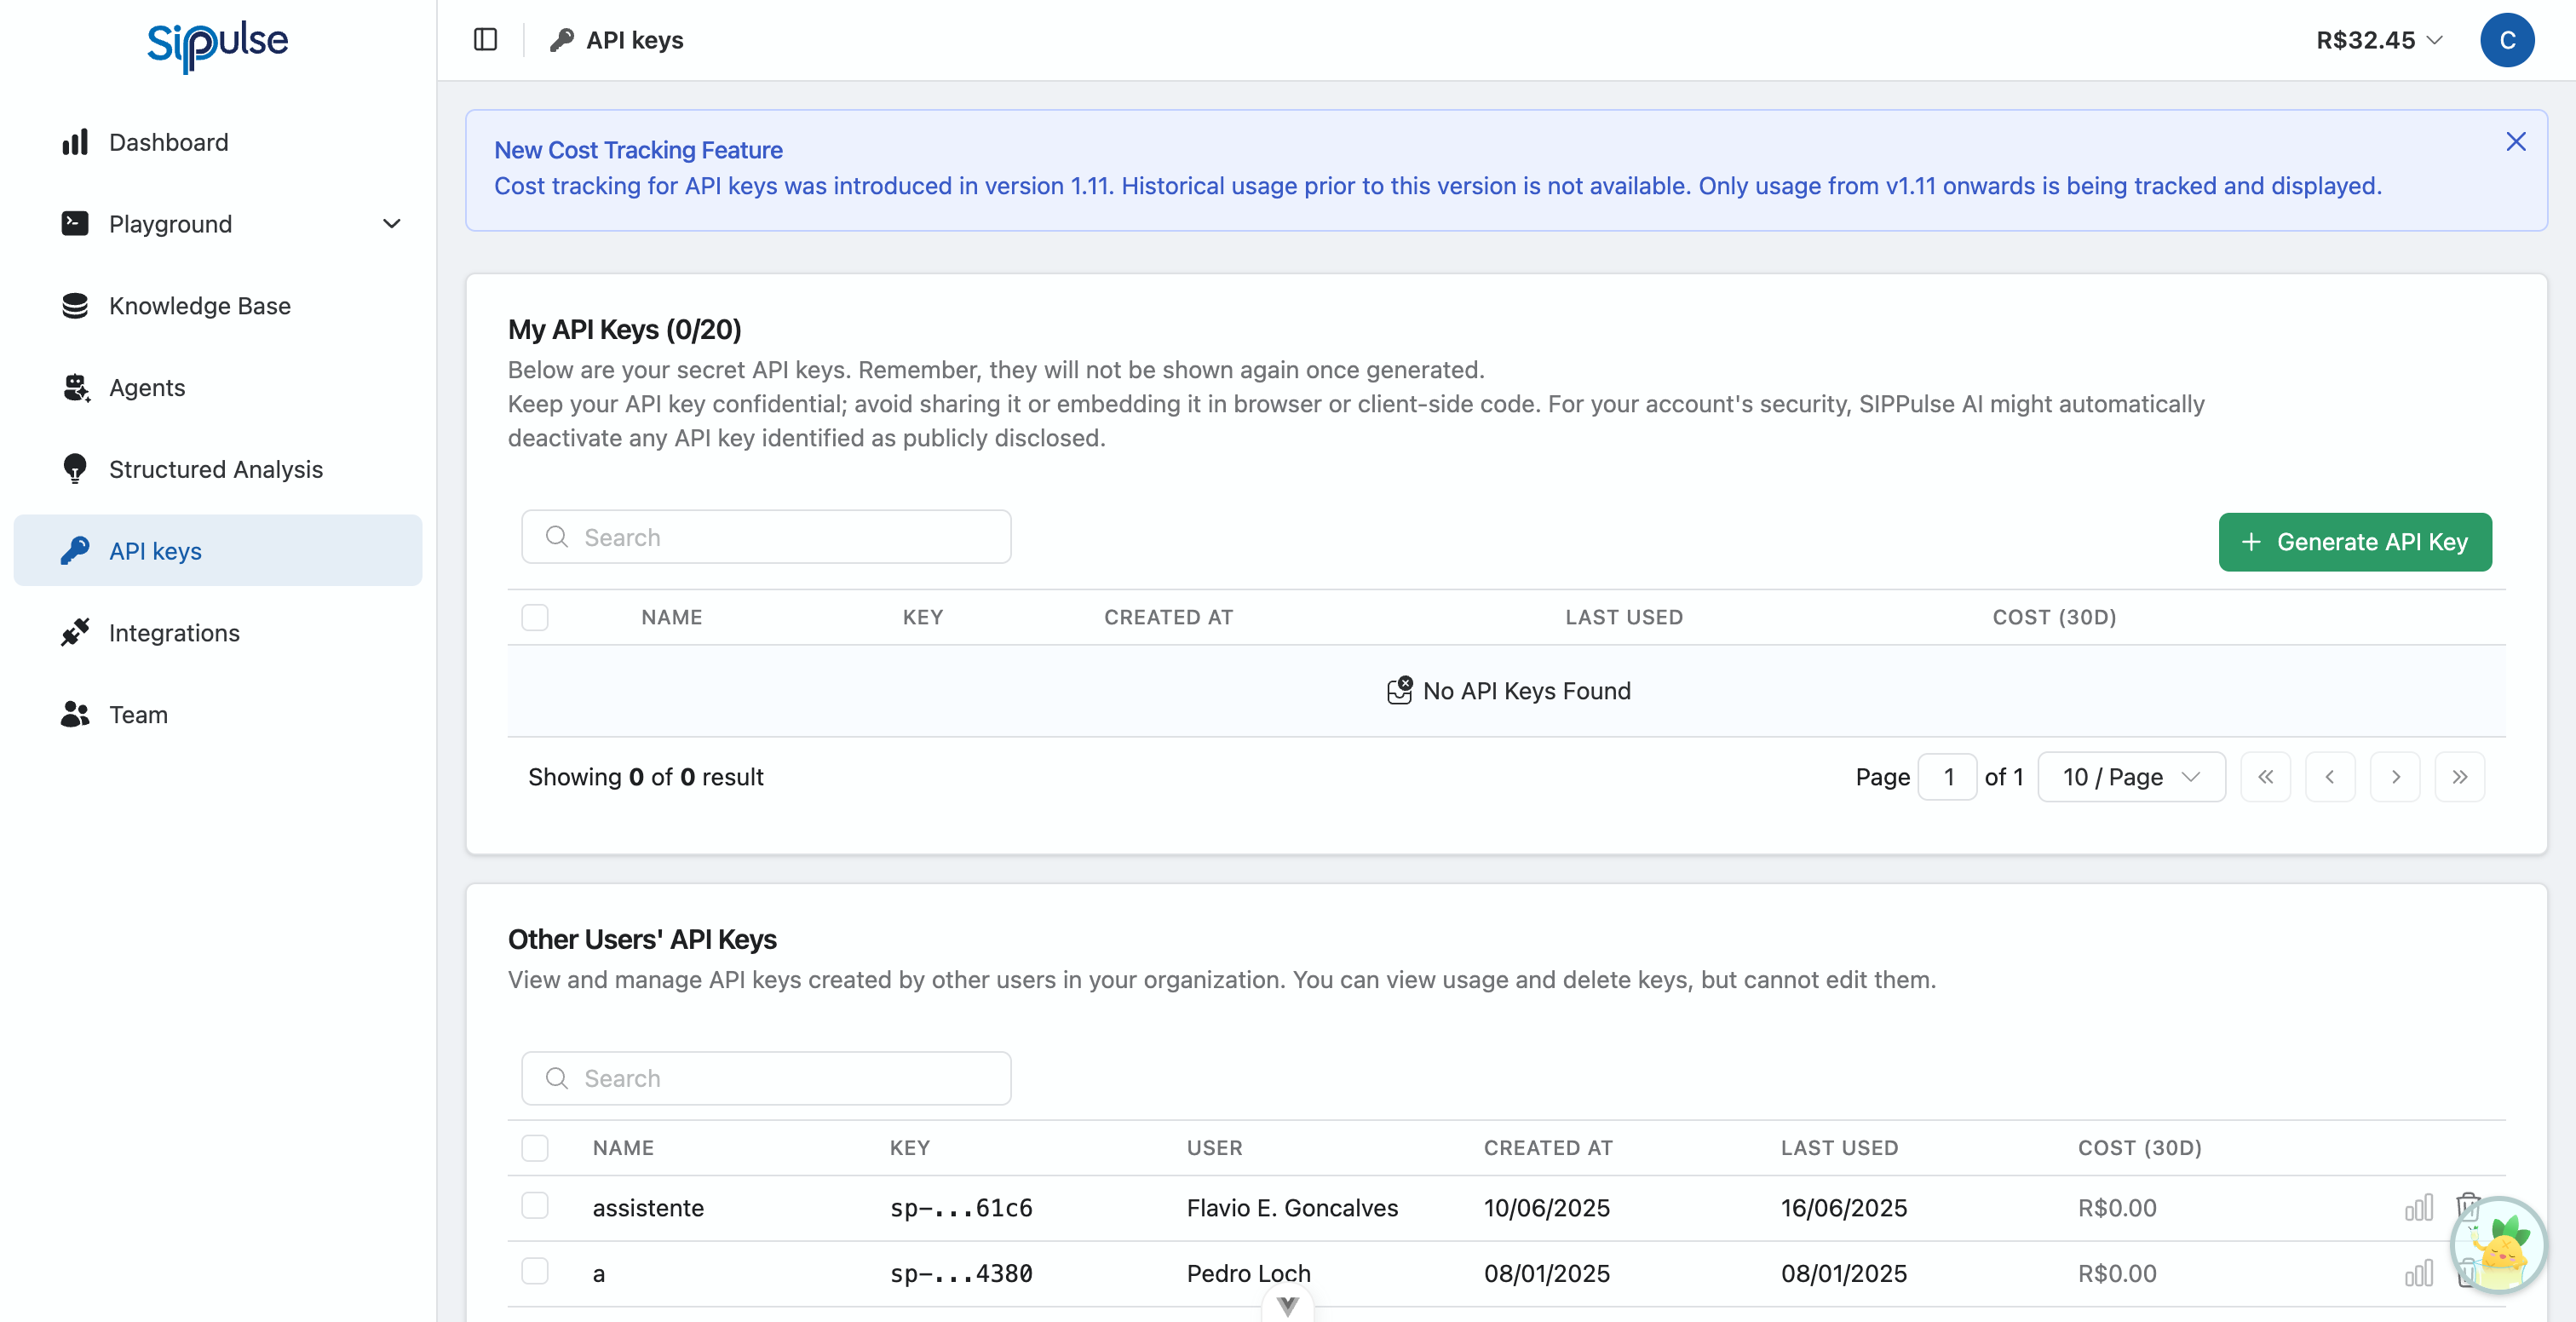Toggle the select-all checkbox in My API Keys

[x=535, y=617]
